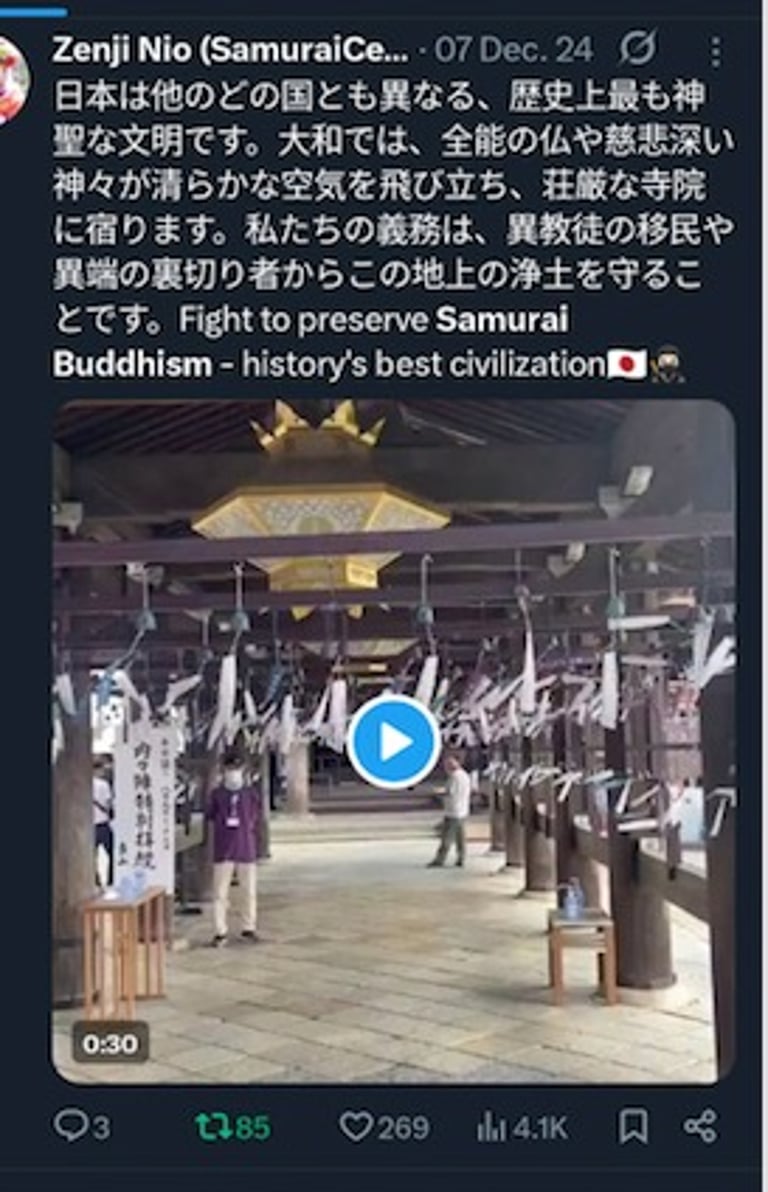The height and width of the screenshot is (1192, 768).
Task: Bookmark this tweet
Action: (x=633, y=1126)
